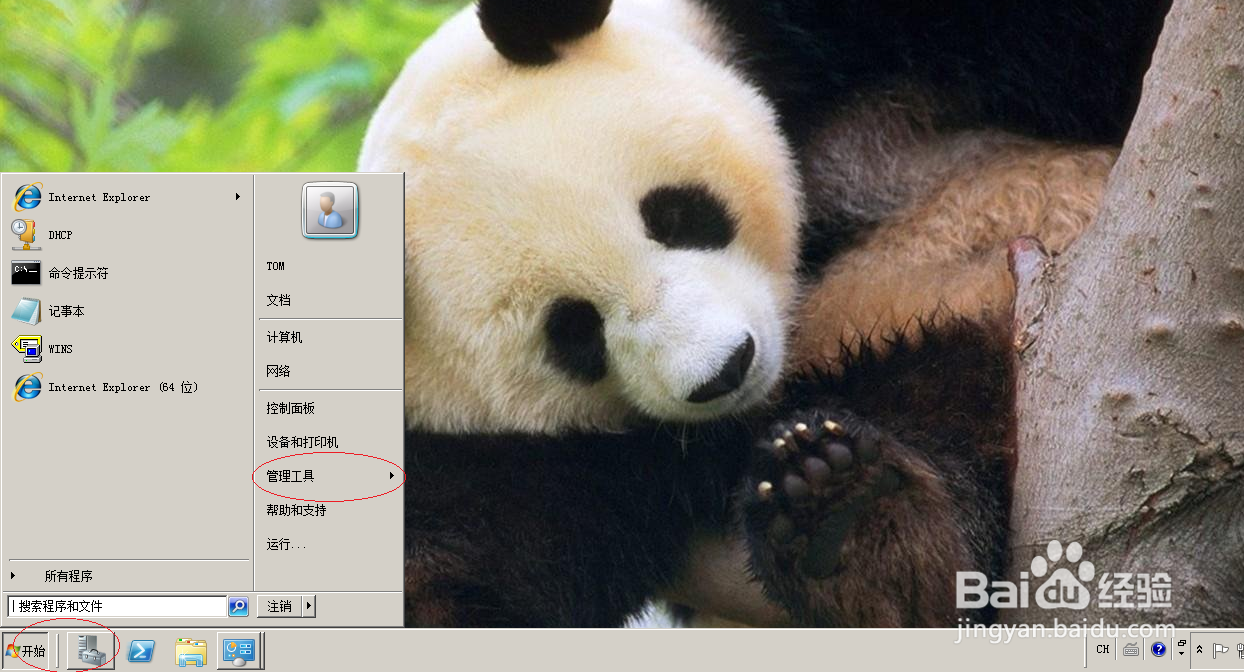Expand the 管理工具 submenu
The width and height of the screenshot is (1244, 672).
point(293,475)
